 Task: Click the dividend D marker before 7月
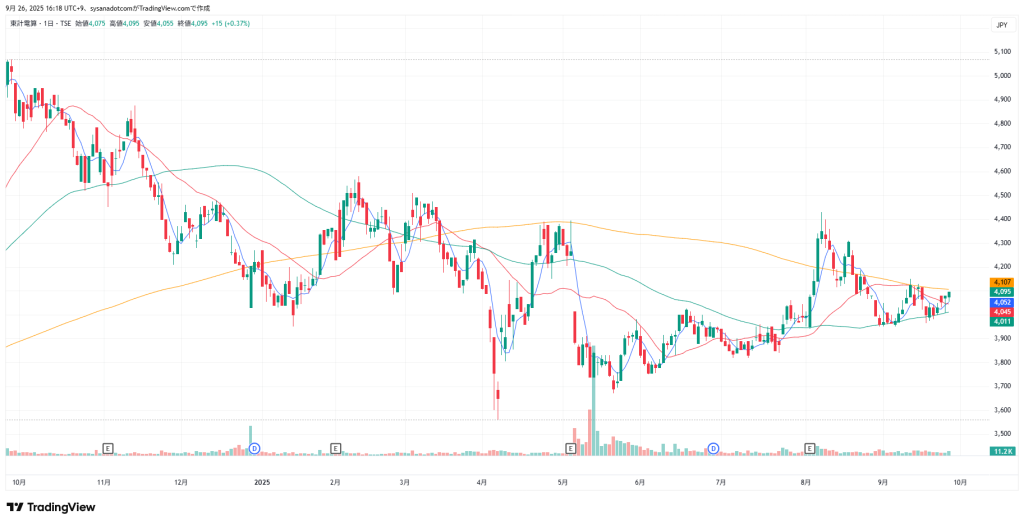coord(714,448)
